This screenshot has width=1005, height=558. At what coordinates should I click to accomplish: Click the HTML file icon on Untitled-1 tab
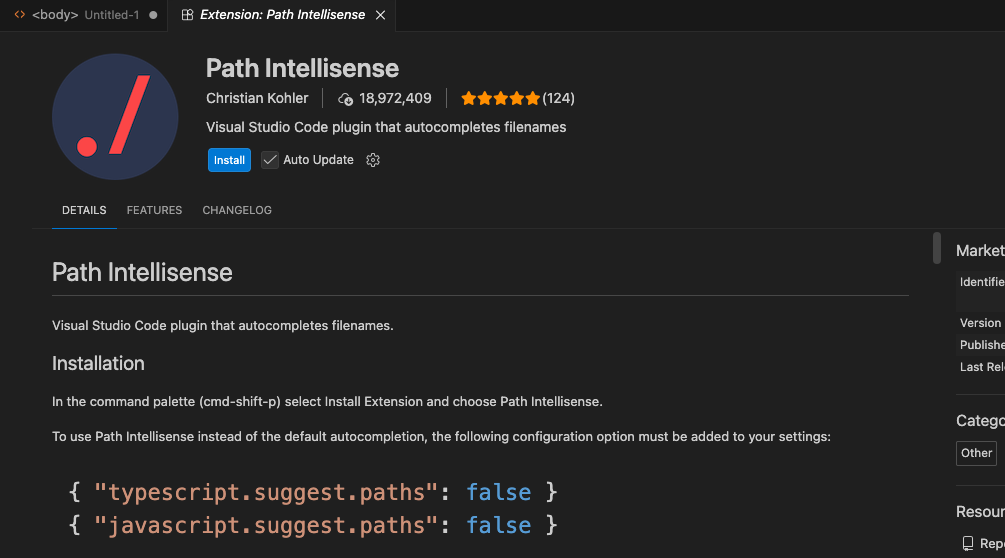click(20, 14)
